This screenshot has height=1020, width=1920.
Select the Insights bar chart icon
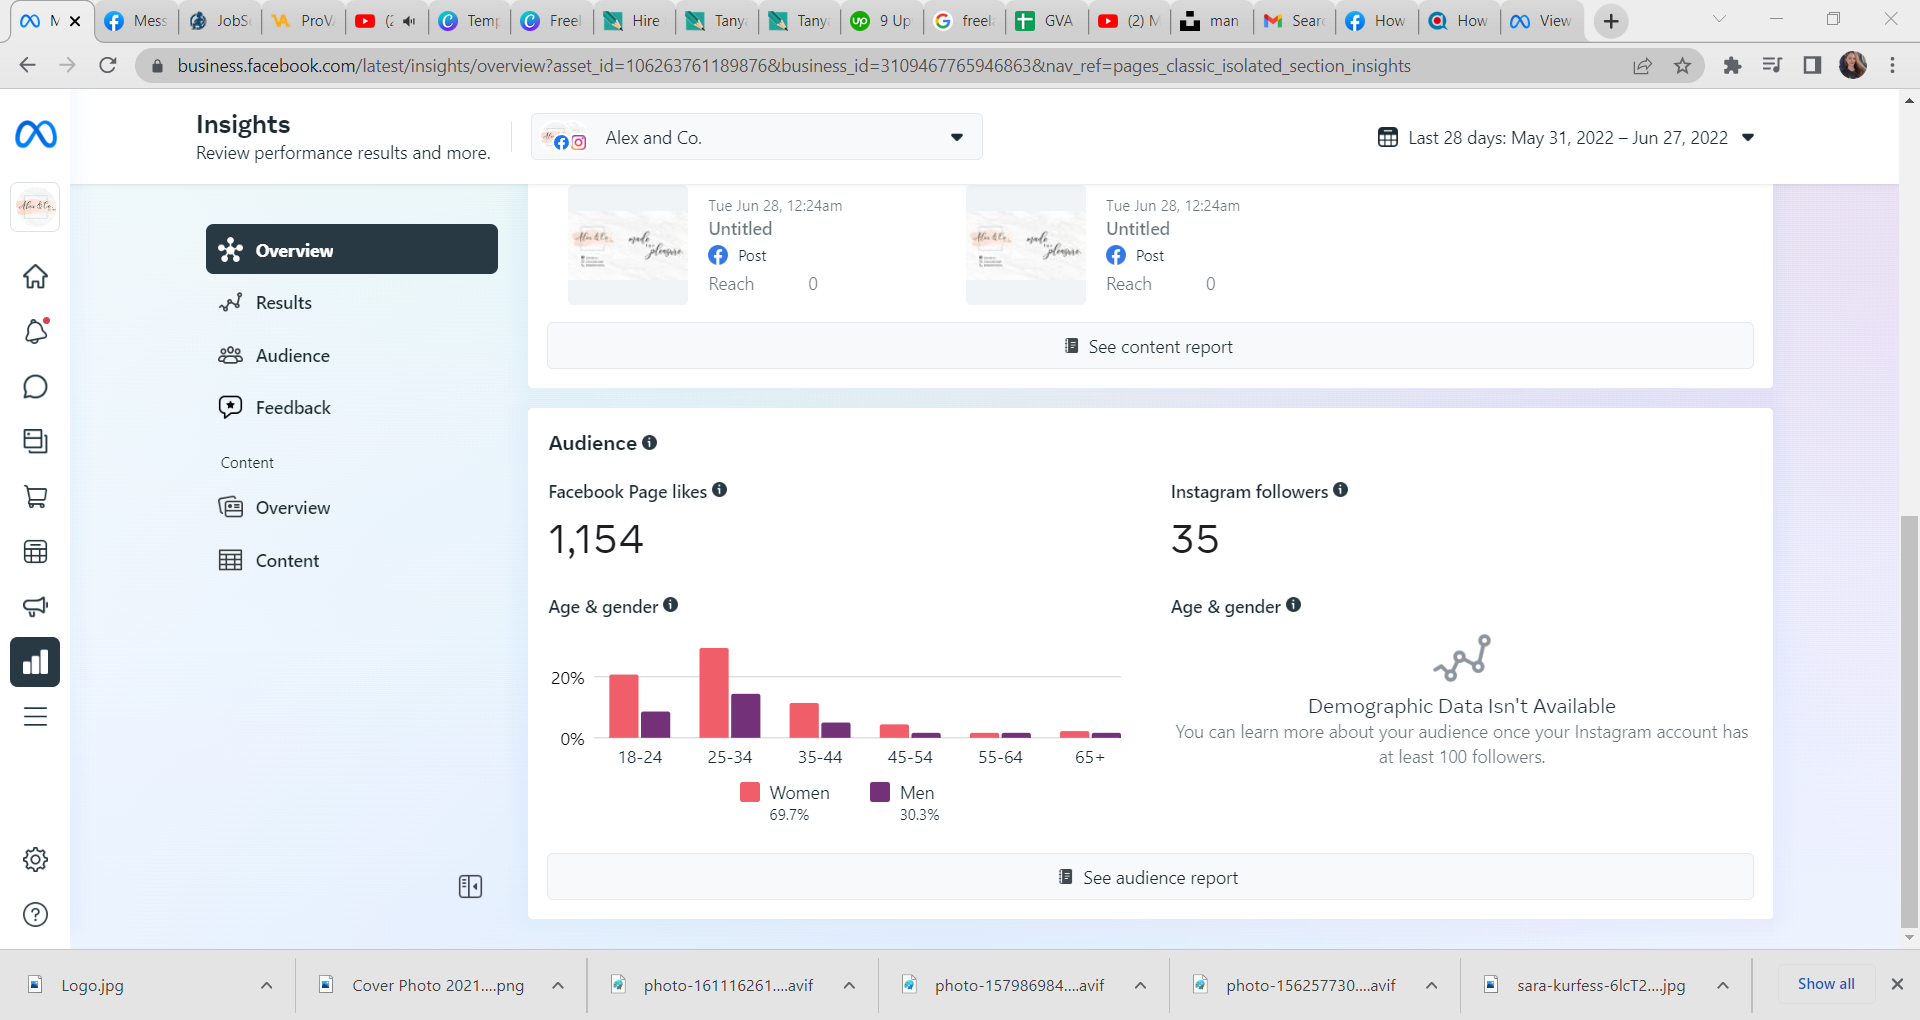(x=35, y=662)
